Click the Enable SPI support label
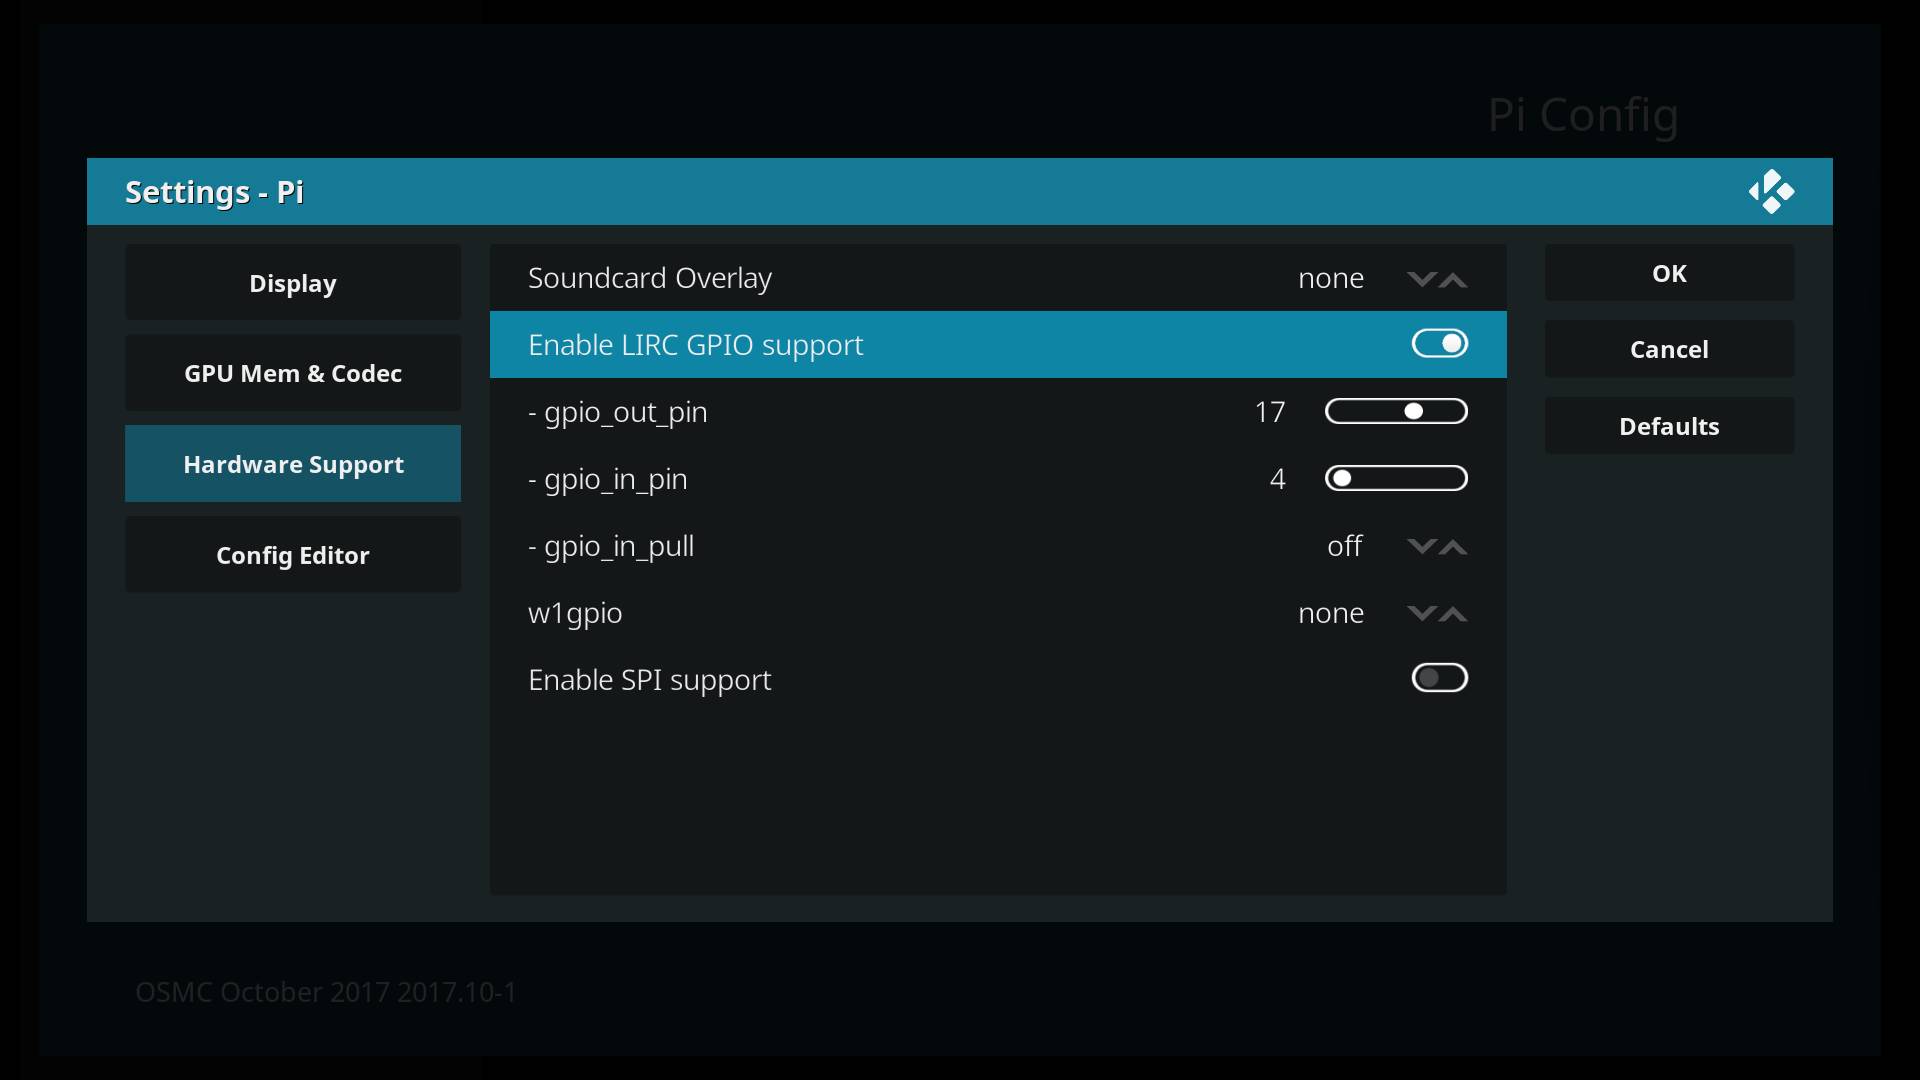This screenshot has width=1920, height=1080. pos(650,680)
